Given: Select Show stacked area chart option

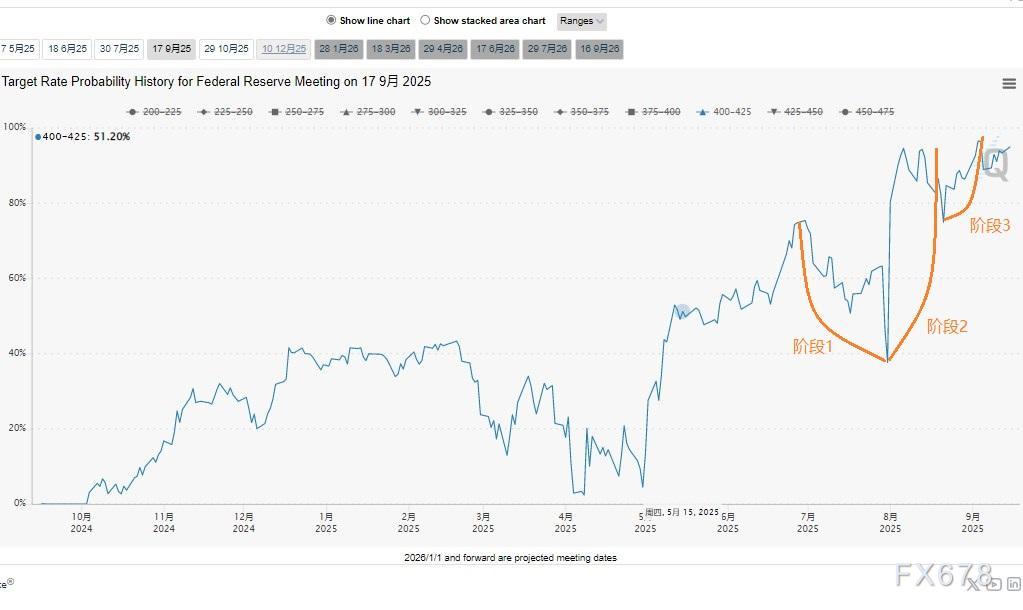Looking at the screenshot, I should coord(483,20).
